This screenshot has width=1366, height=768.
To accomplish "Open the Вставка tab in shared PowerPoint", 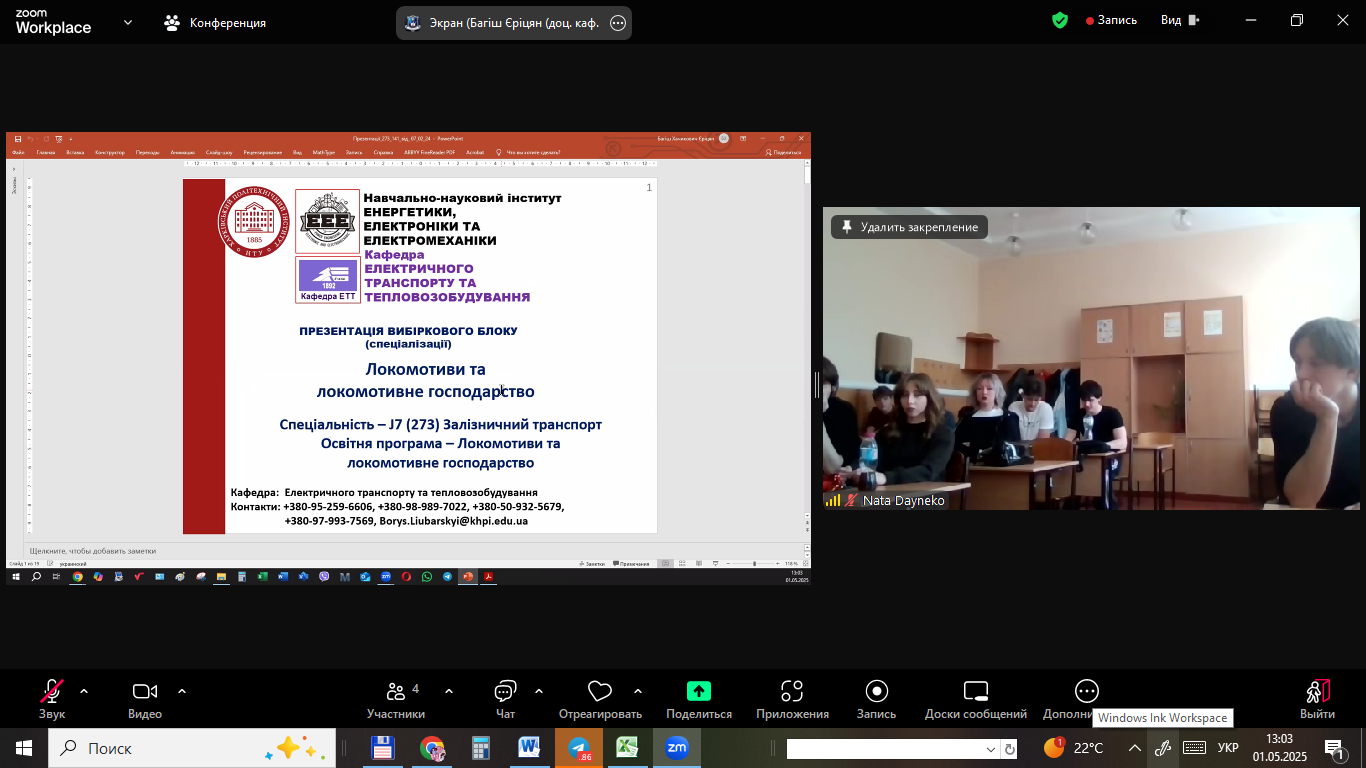I will tap(75, 153).
